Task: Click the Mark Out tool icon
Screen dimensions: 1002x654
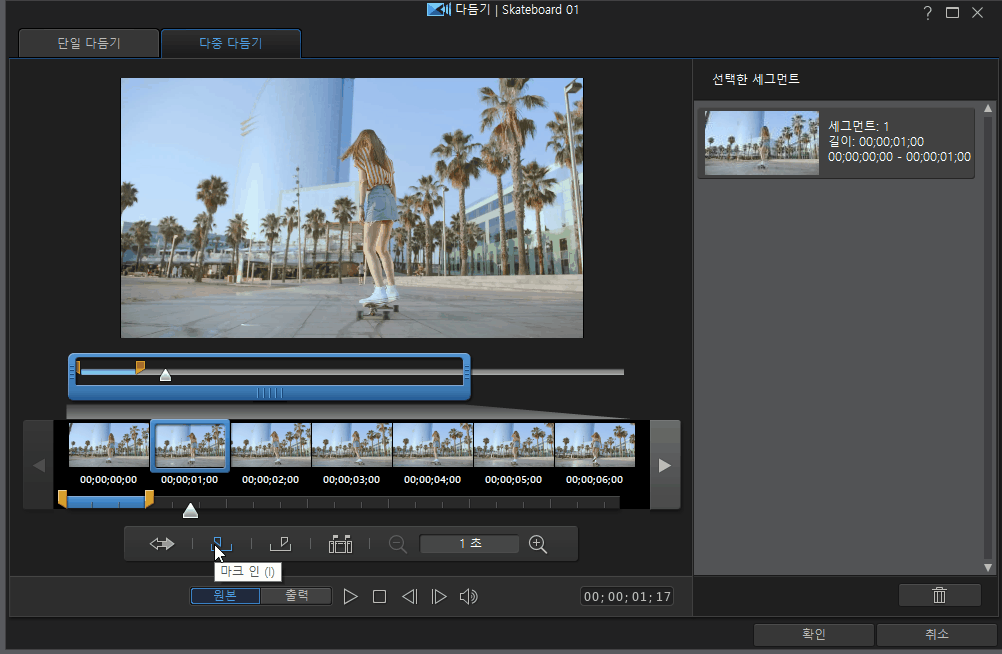Action: pyautogui.click(x=280, y=544)
